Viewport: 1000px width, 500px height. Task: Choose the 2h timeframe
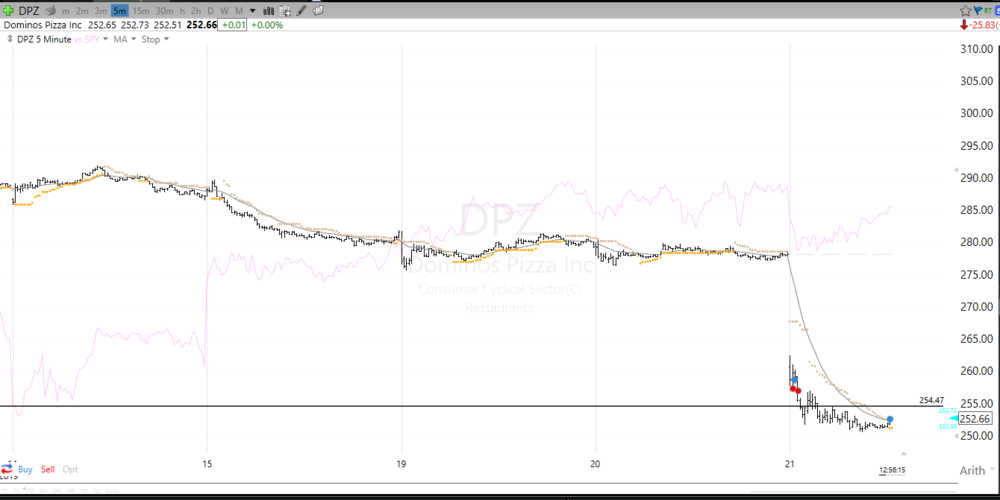(x=196, y=11)
